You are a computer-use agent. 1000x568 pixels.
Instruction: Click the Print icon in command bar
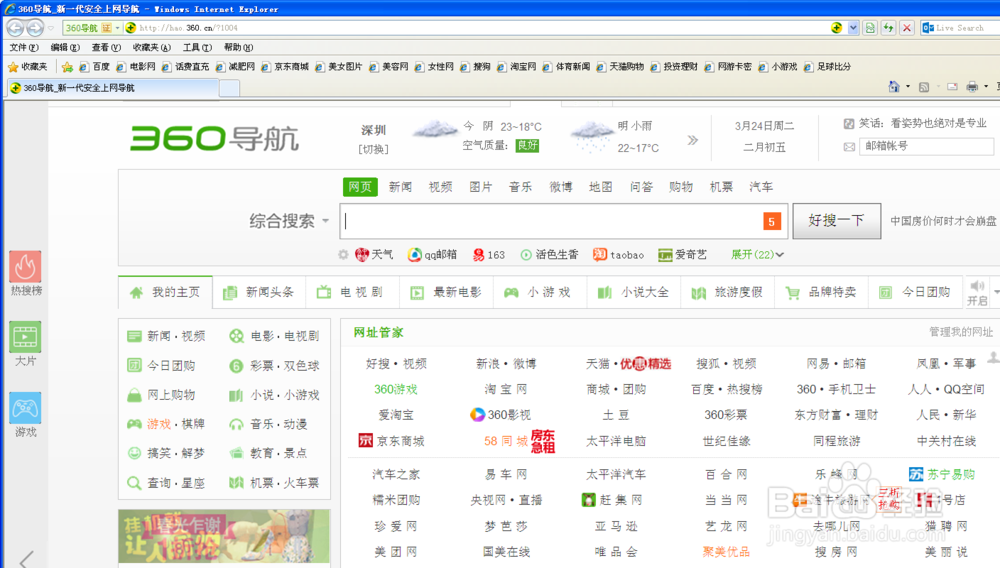click(x=972, y=87)
